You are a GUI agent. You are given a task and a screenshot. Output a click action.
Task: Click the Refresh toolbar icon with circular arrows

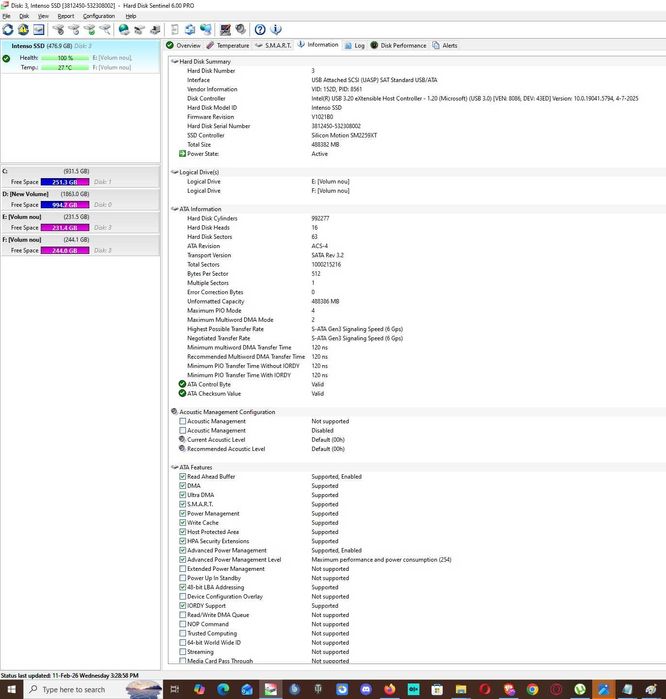pos(8,30)
